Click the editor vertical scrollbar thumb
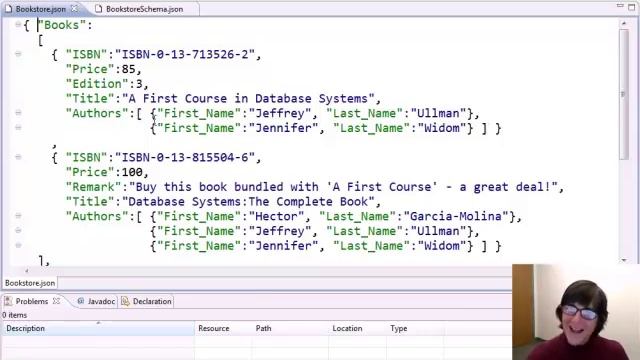Screen dimensions: 640x360 click(624, 94)
